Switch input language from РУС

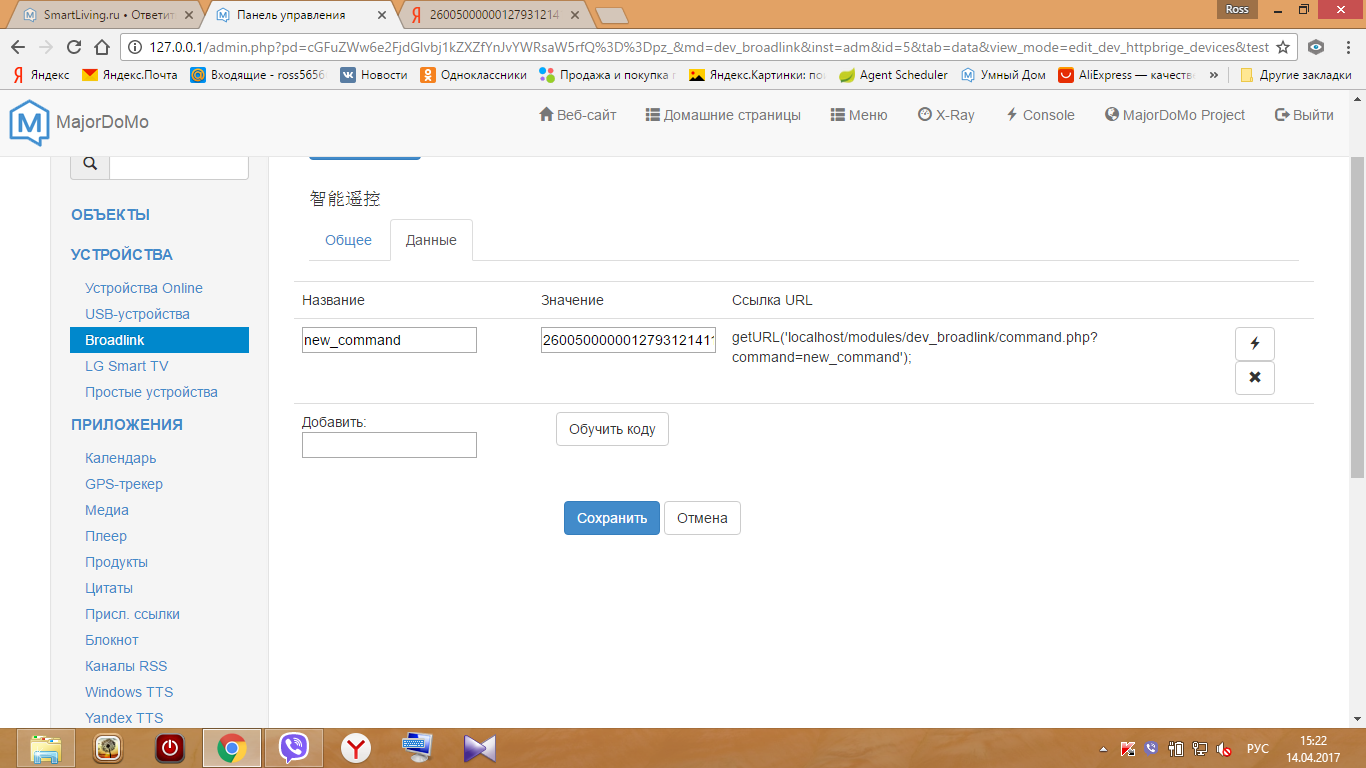coord(1258,748)
